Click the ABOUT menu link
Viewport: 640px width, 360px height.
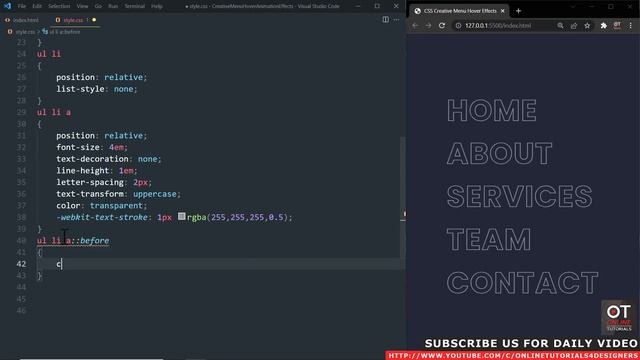[499, 153]
